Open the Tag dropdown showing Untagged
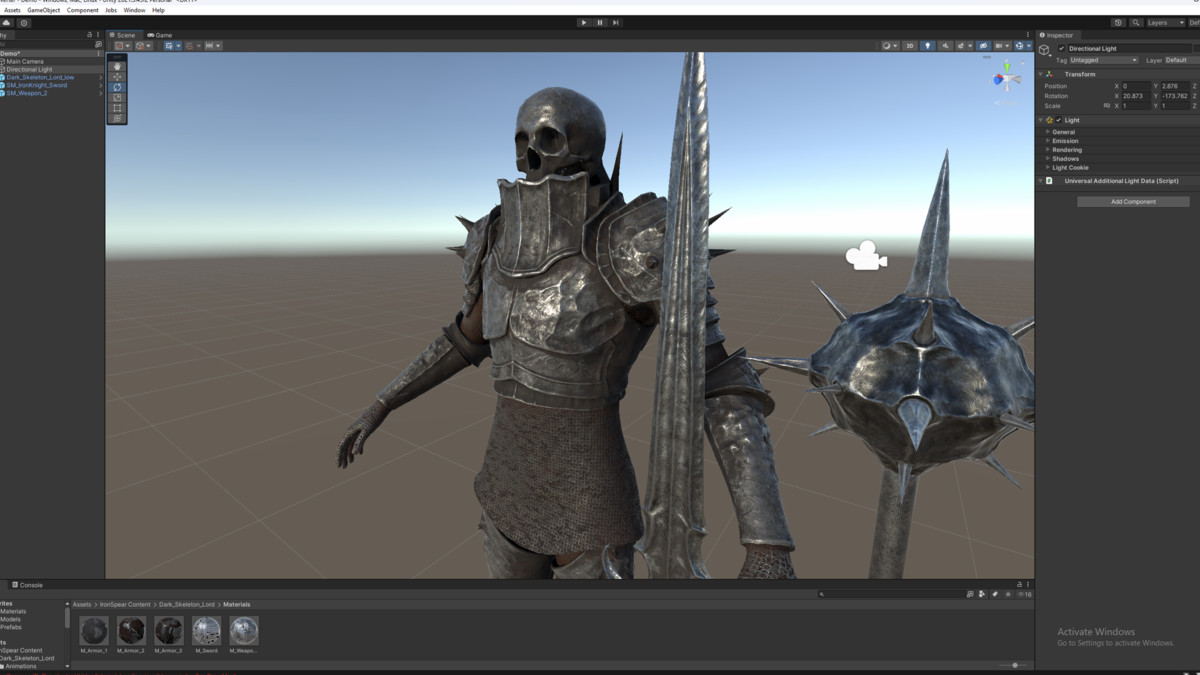 (x=1104, y=60)
